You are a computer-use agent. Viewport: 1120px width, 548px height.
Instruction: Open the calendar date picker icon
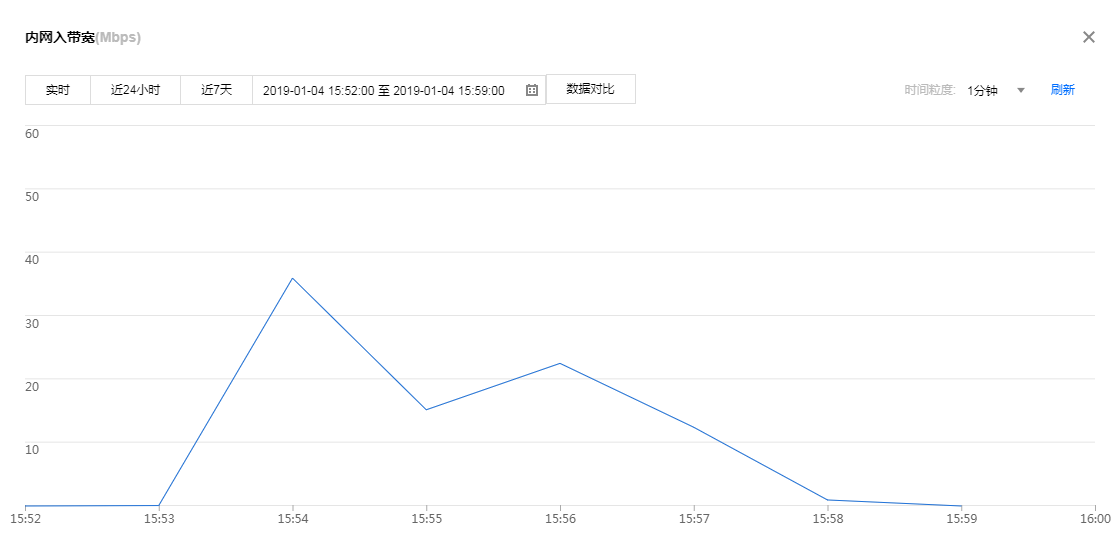click(x=532, y=90)
